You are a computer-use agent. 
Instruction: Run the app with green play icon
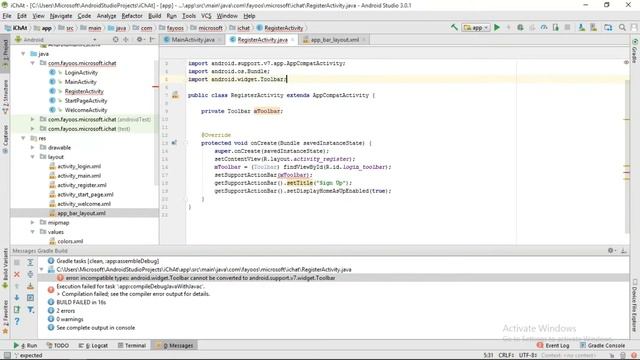[497, 27]
